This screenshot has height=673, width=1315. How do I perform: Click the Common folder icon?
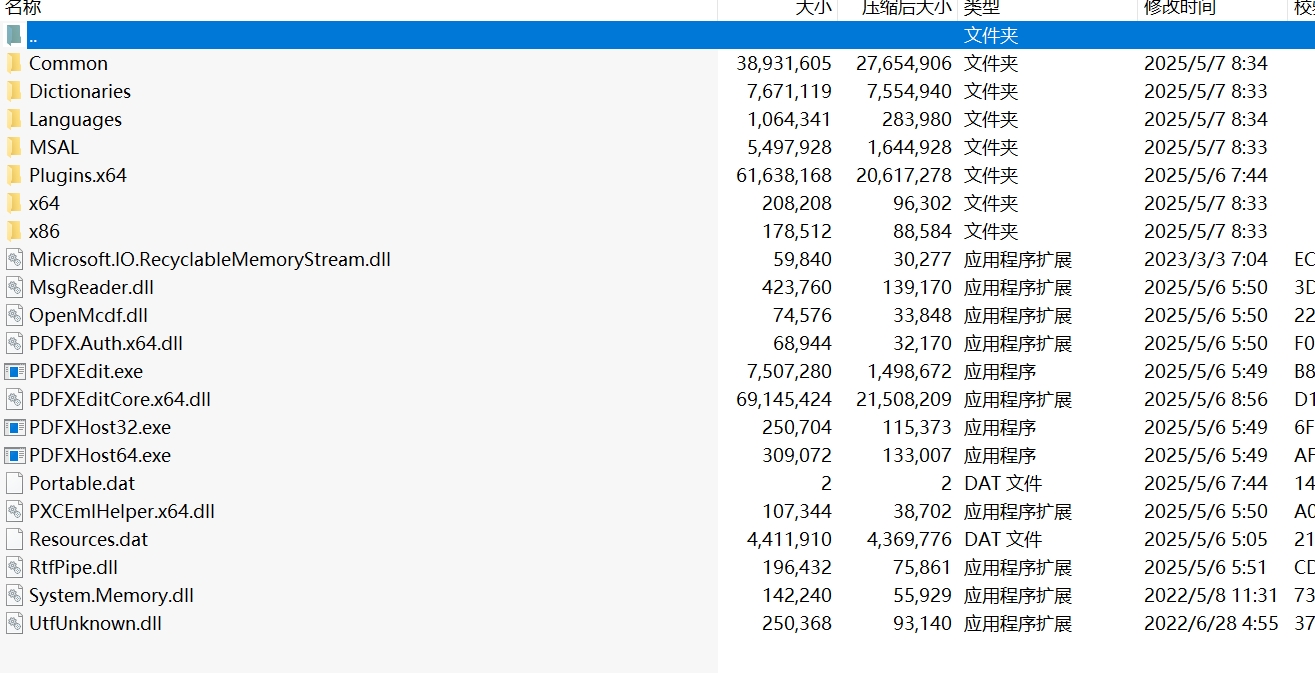coord(13,63)
